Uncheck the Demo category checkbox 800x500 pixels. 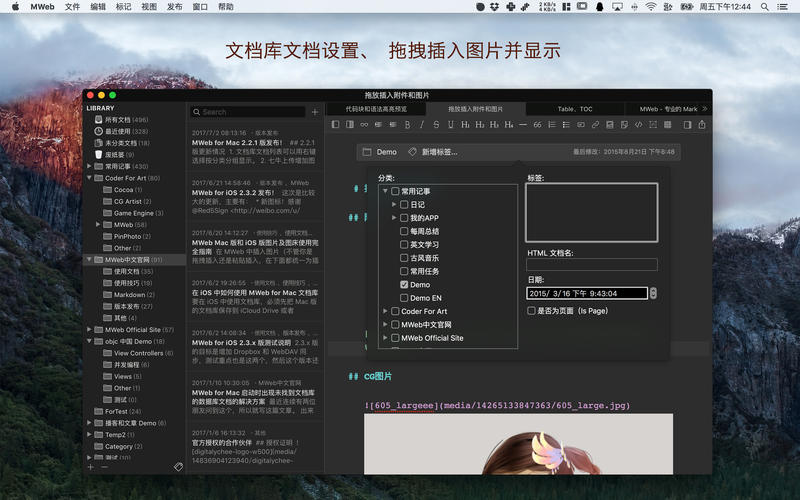[x=404, y=285]
